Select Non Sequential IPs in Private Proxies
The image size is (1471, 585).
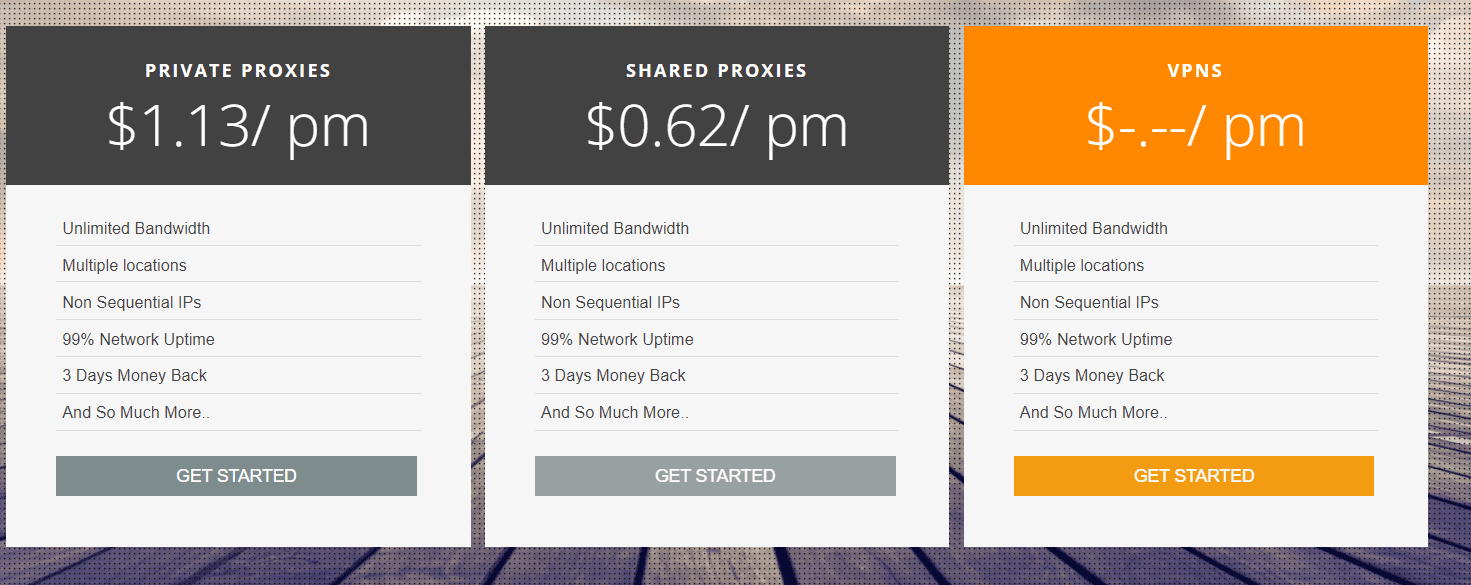(132, 302)
